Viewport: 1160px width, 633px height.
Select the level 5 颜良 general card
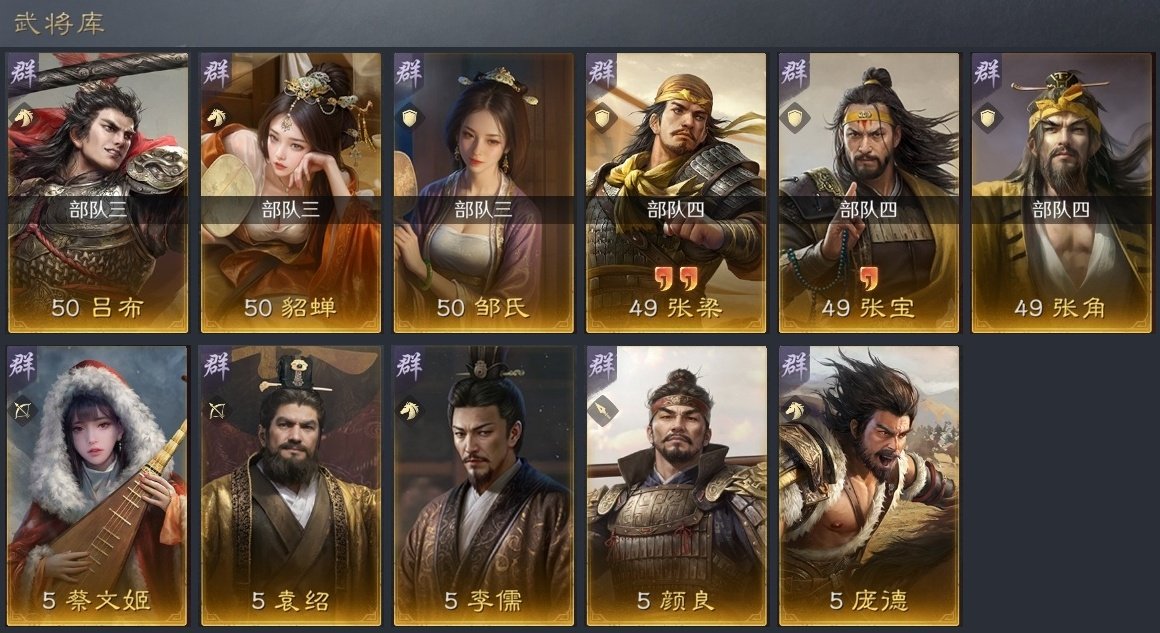pos(676,486)
